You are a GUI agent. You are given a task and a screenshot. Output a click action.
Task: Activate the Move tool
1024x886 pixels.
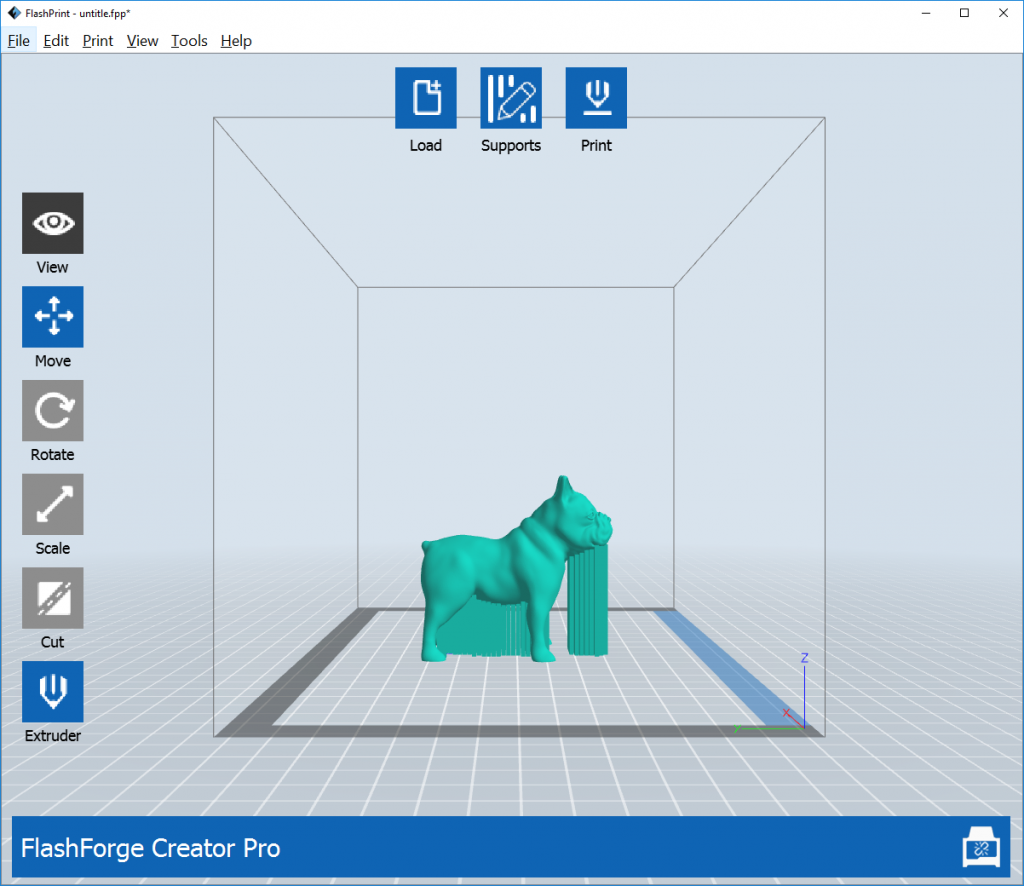53,317
